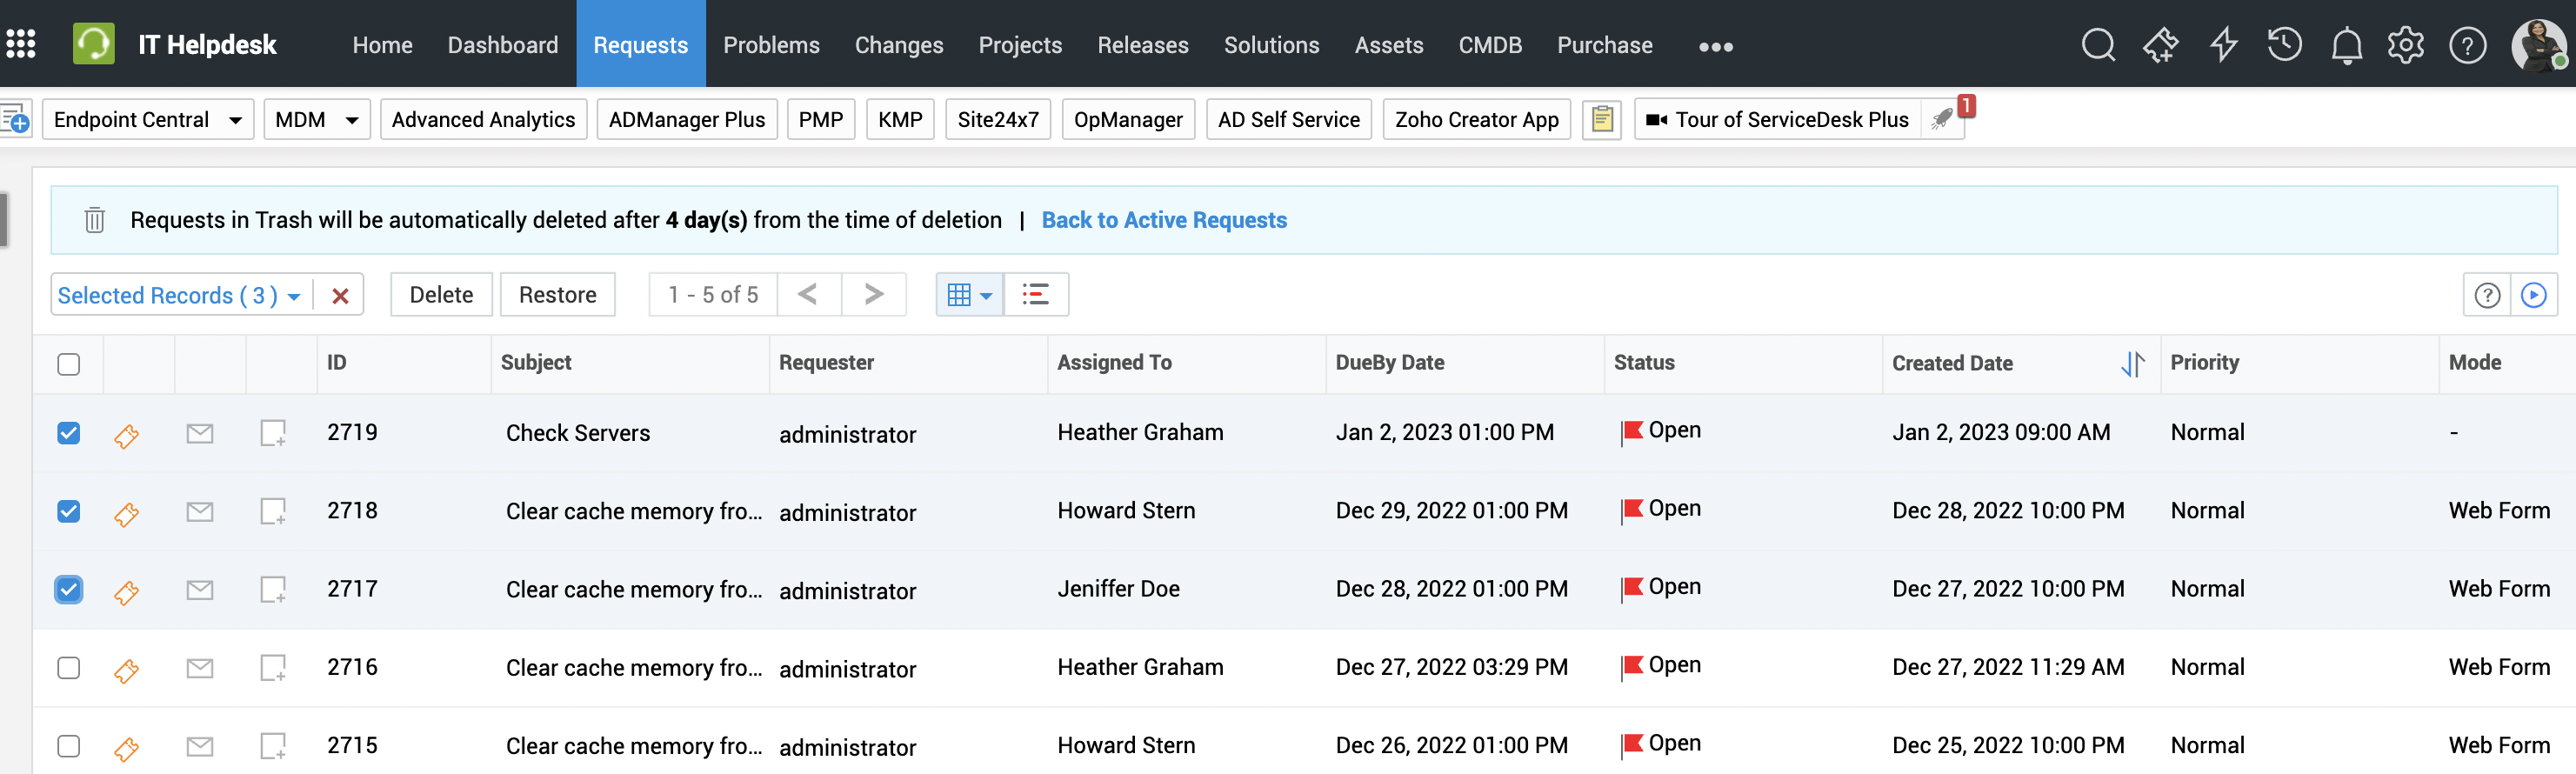Uncheck the checkbox for request 2719
The width and height of the screenshot is (2576, 774).
69,433
